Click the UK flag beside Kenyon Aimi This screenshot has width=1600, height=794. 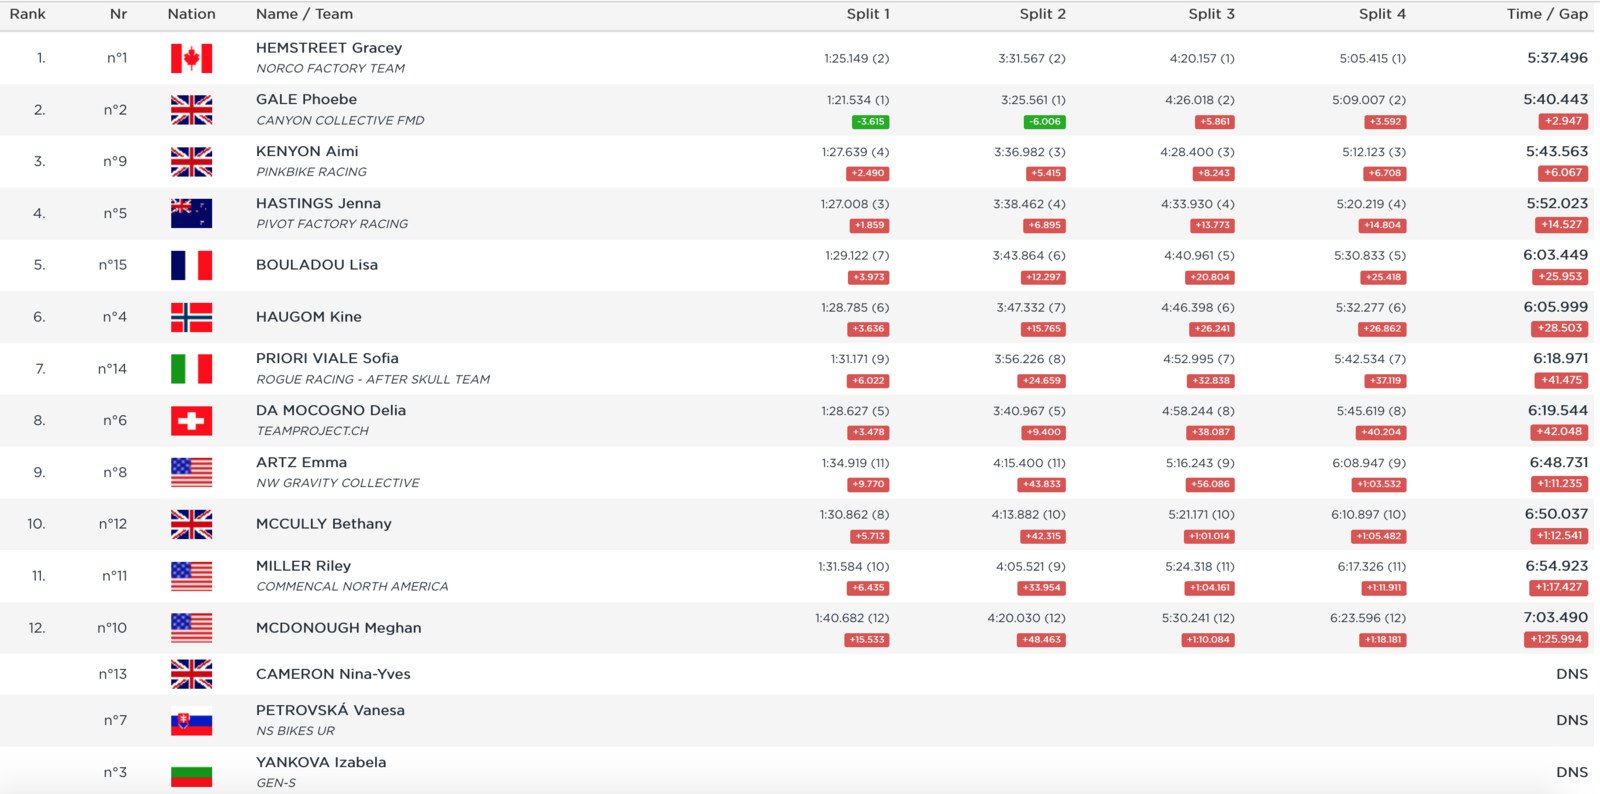pos(191,162)
